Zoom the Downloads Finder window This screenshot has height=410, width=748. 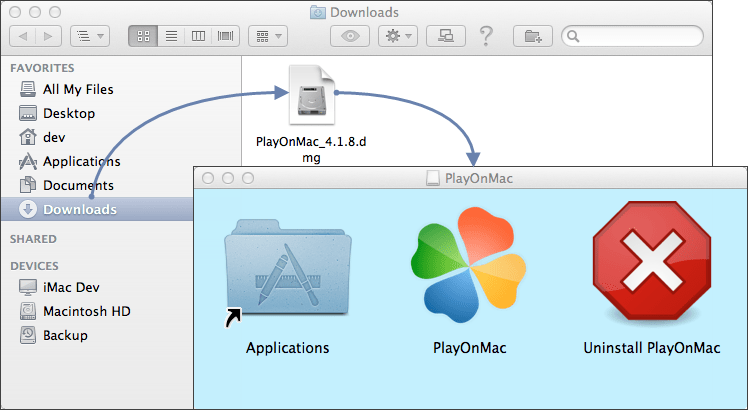tap(55, 12)
